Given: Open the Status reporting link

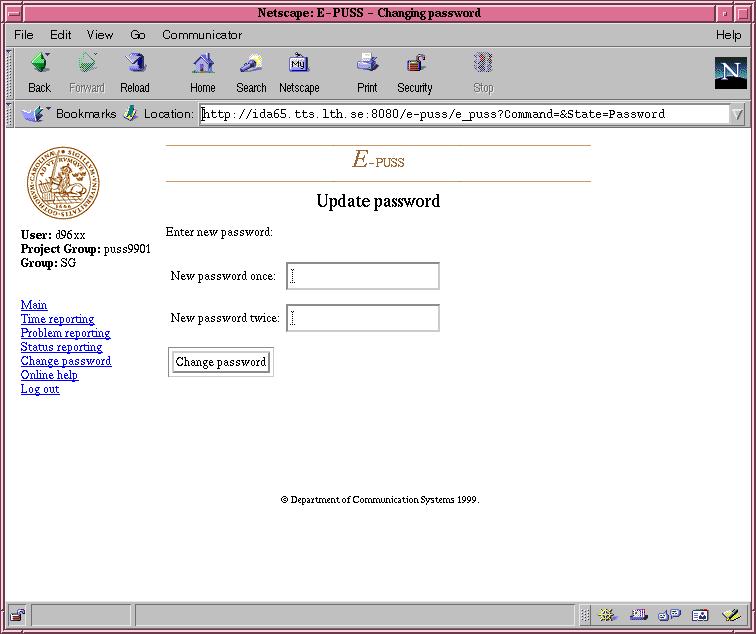Looking at the screenshot, I should click(x=61, y=347).
